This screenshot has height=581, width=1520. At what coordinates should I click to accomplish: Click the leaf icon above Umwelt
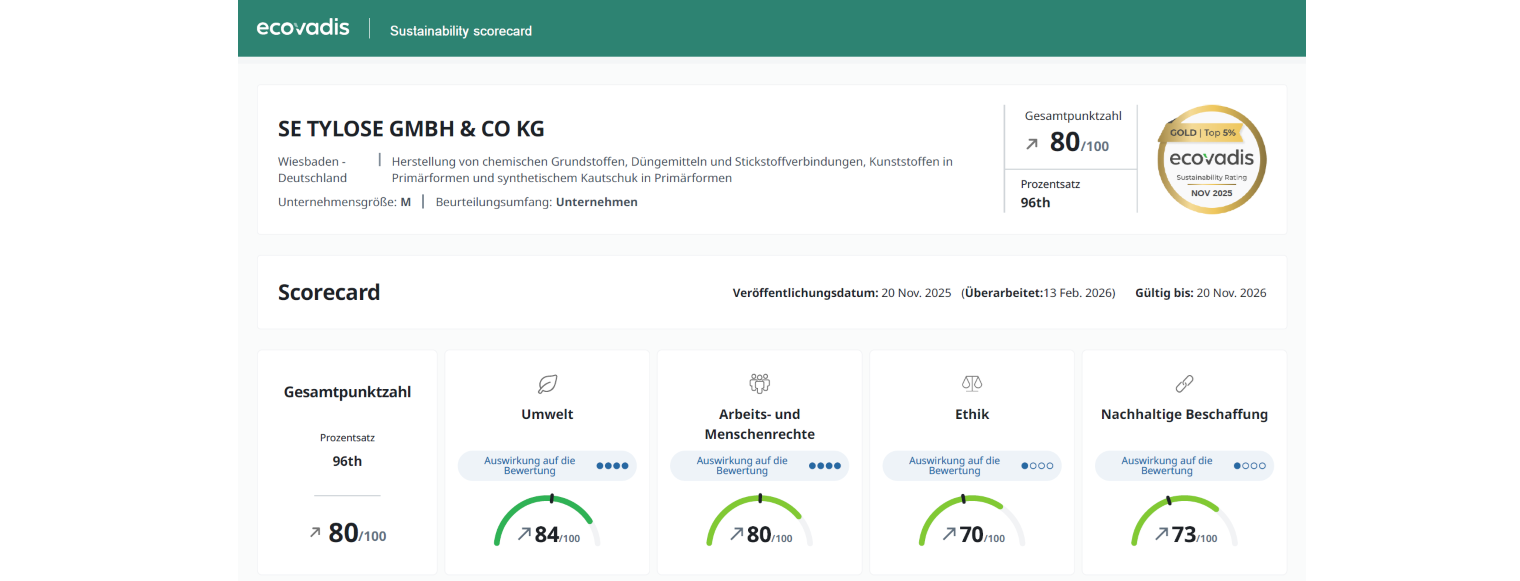coord(547,382)
